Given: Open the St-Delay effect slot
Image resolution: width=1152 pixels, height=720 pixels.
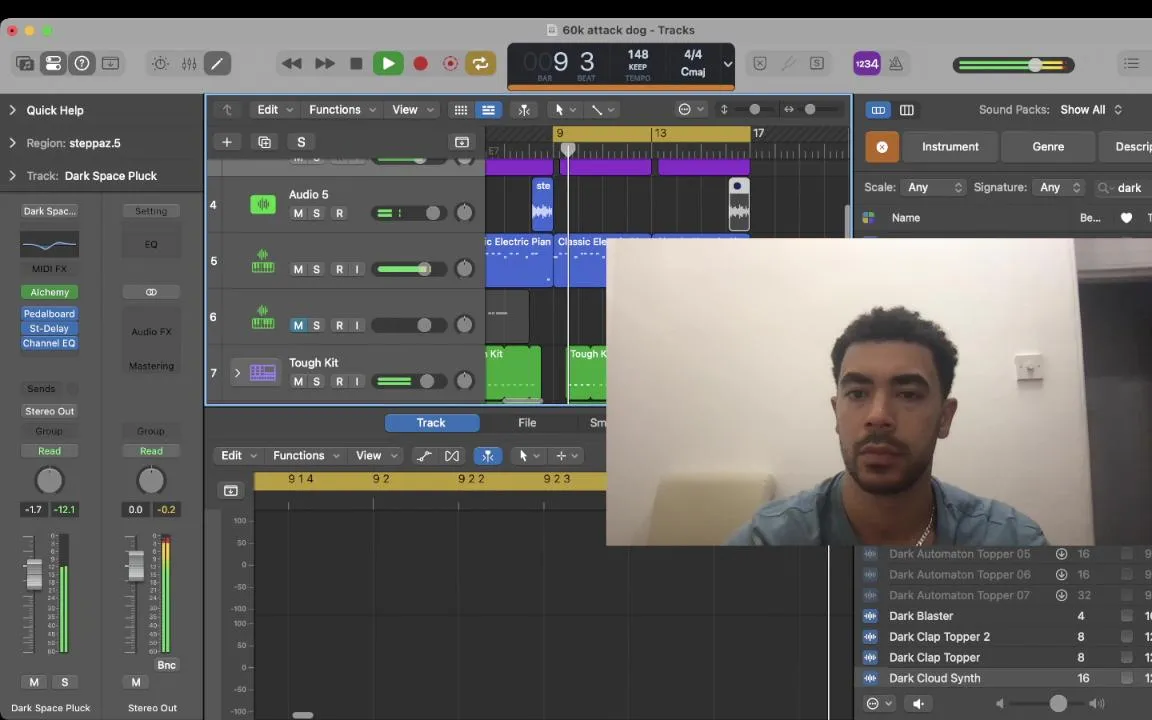Looking at the screenshot, I should coord(49,328).
